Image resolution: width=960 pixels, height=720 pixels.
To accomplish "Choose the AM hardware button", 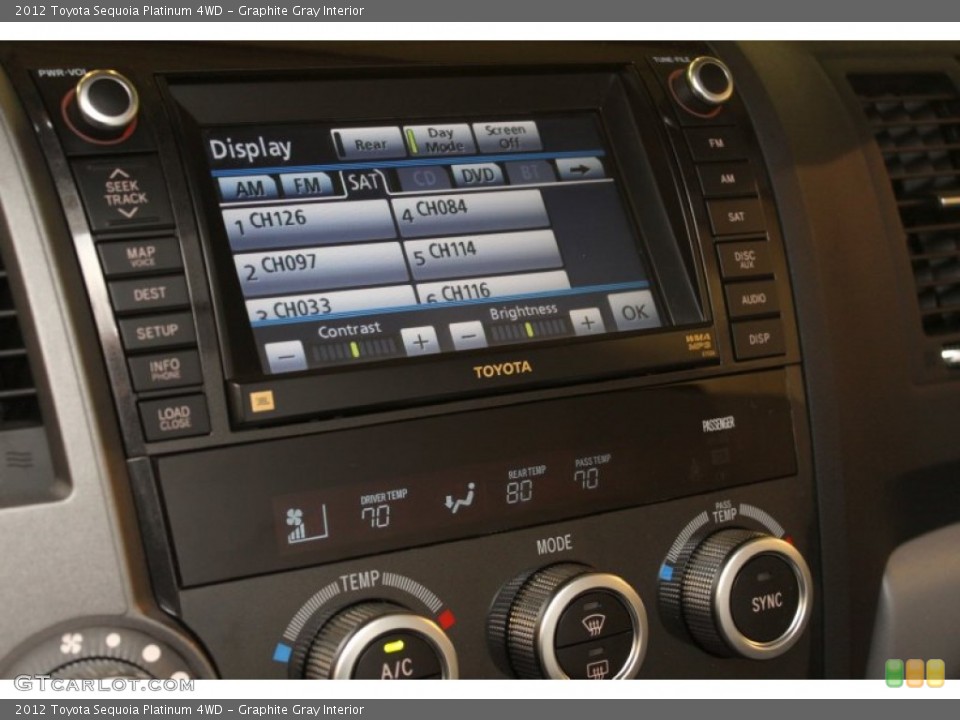I will coord(727,179).
